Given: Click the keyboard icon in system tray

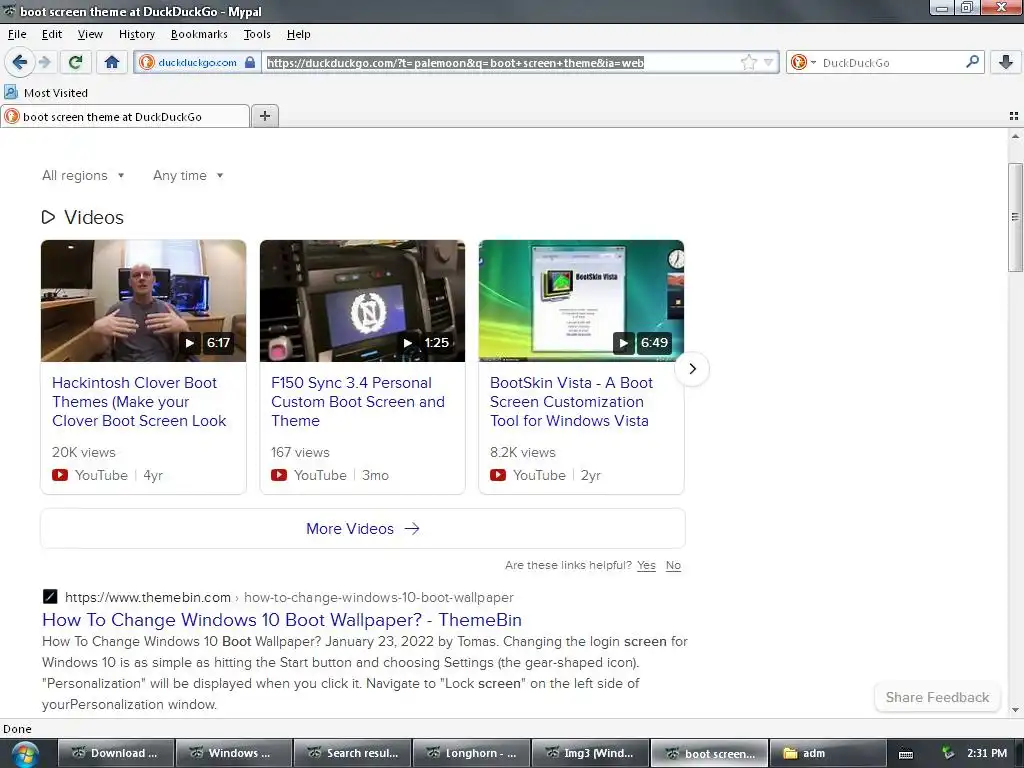Looking at the screenshot, I should [x=906, y=754].
